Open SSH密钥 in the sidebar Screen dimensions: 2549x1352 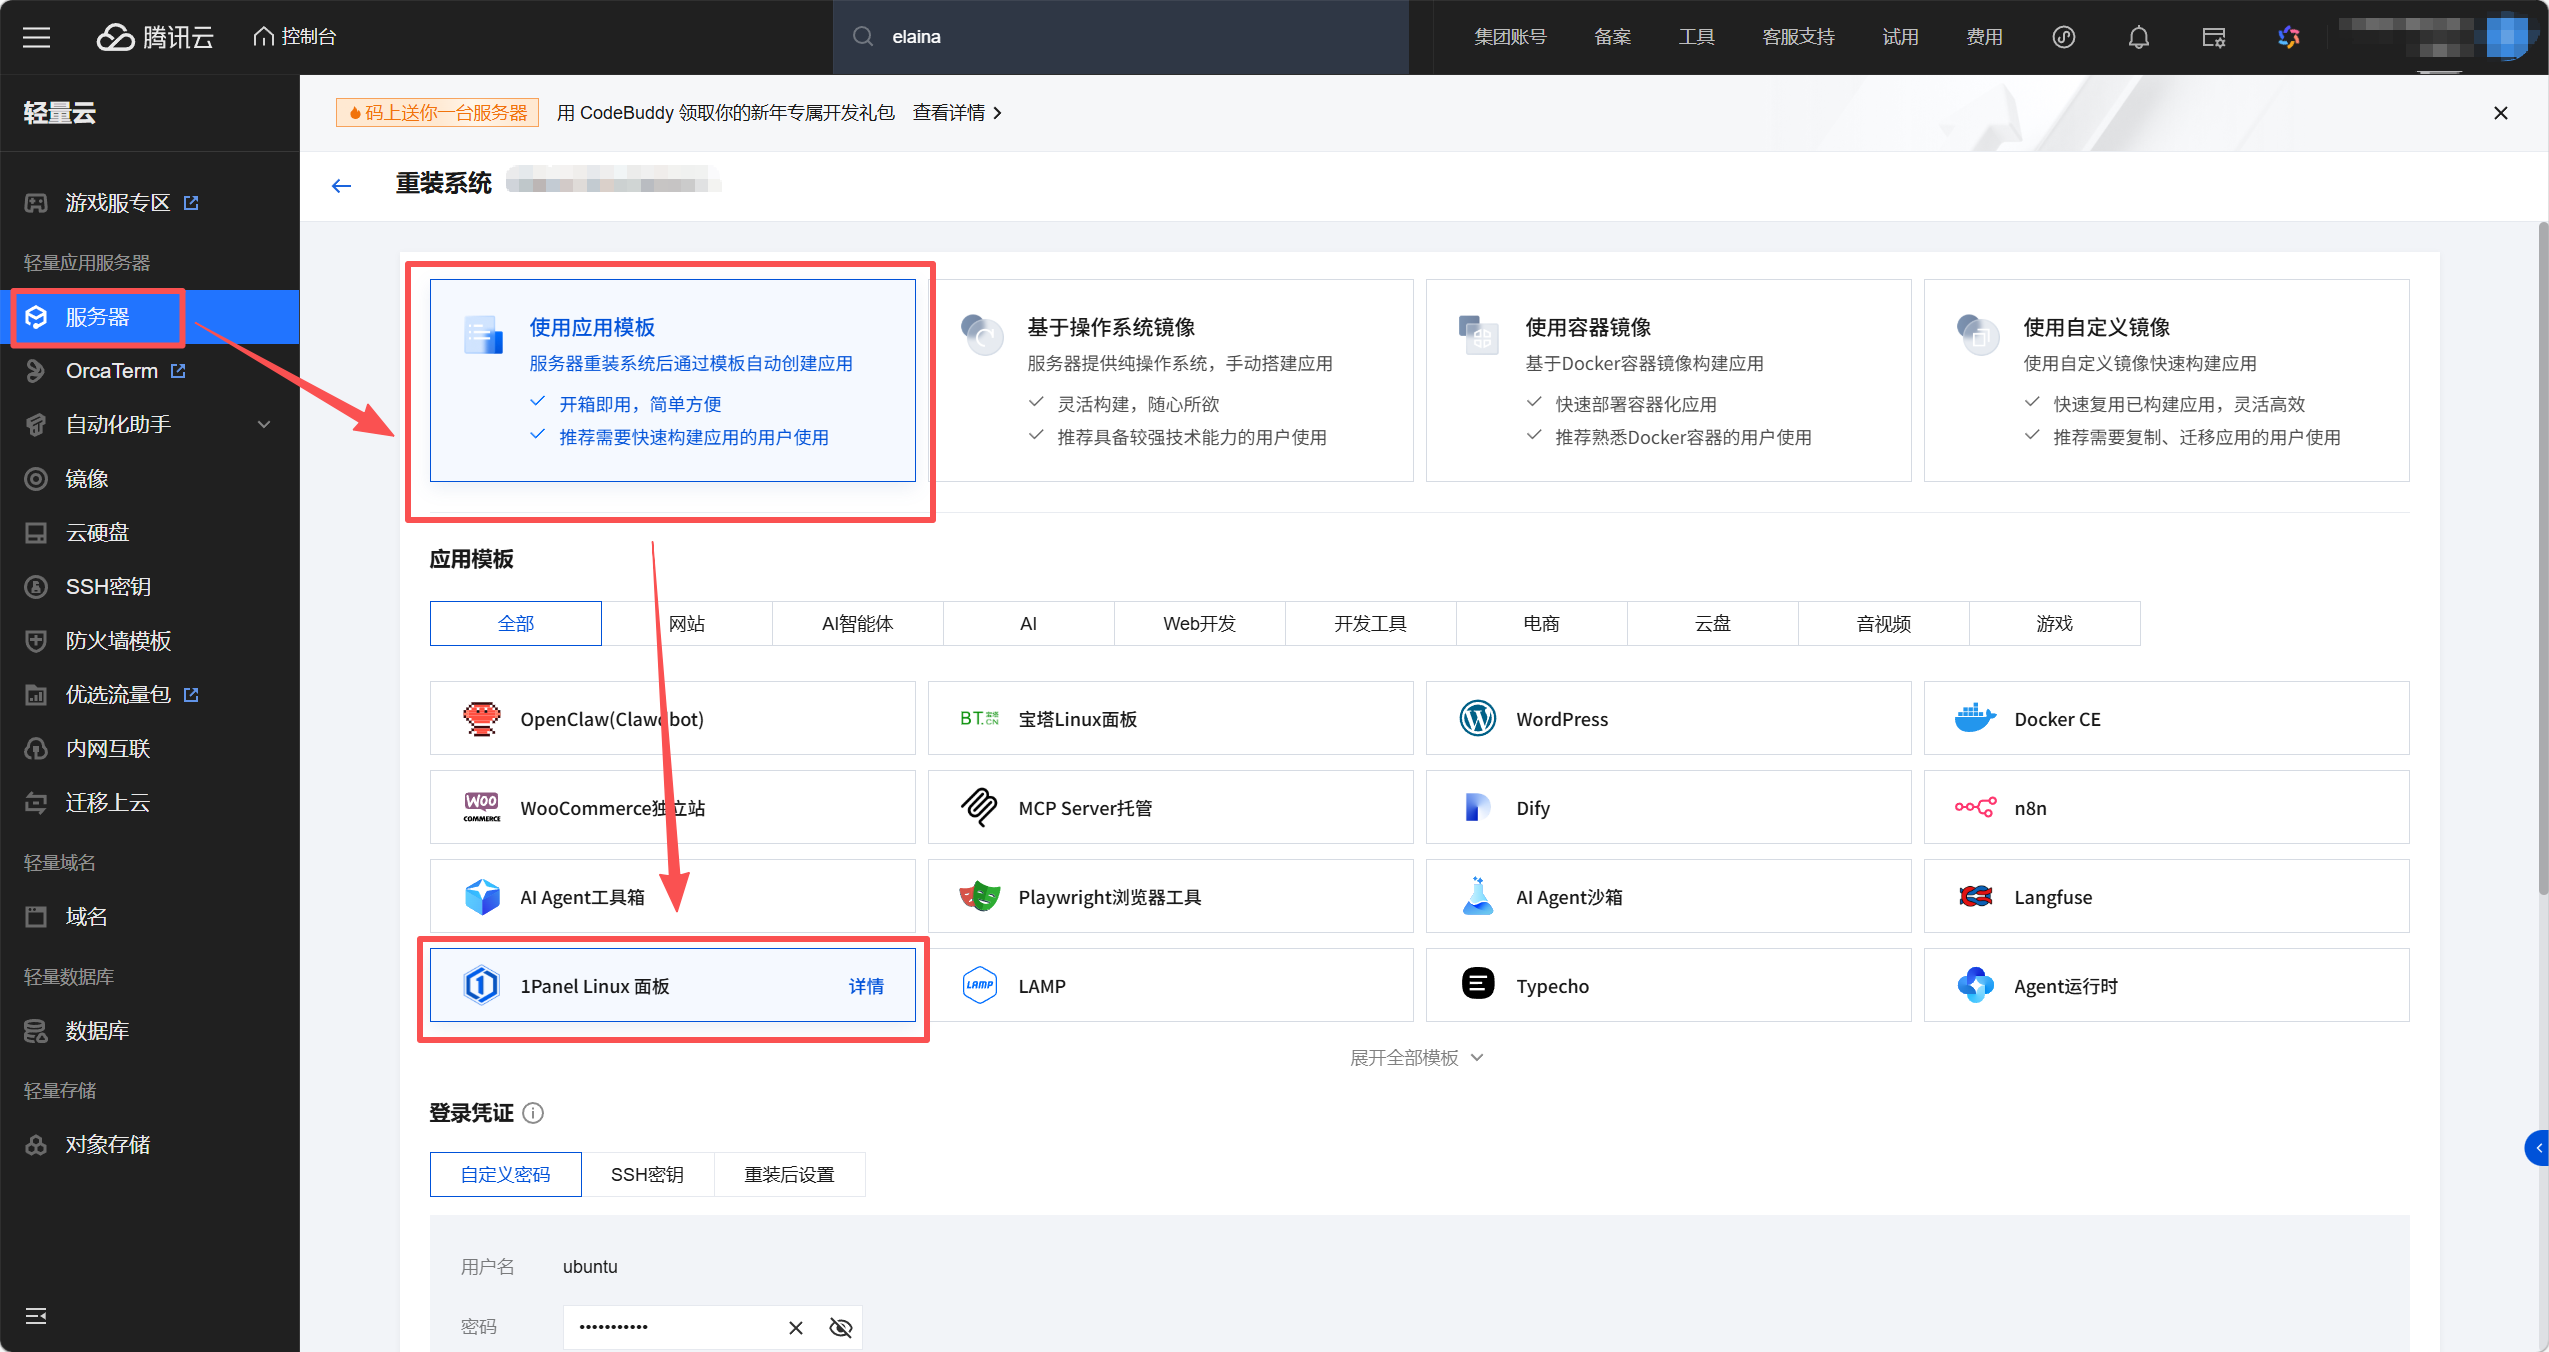(108, 587)
